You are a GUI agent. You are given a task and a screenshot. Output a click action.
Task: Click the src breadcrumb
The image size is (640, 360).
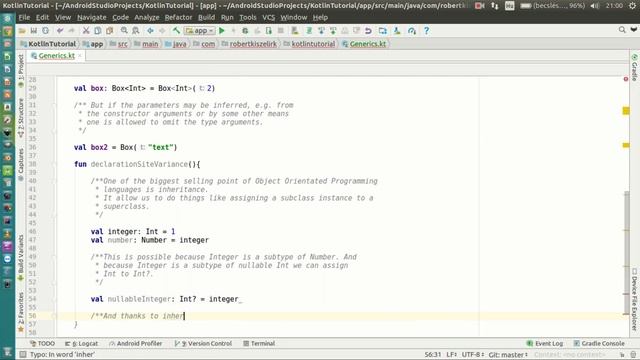coord(119,44)
